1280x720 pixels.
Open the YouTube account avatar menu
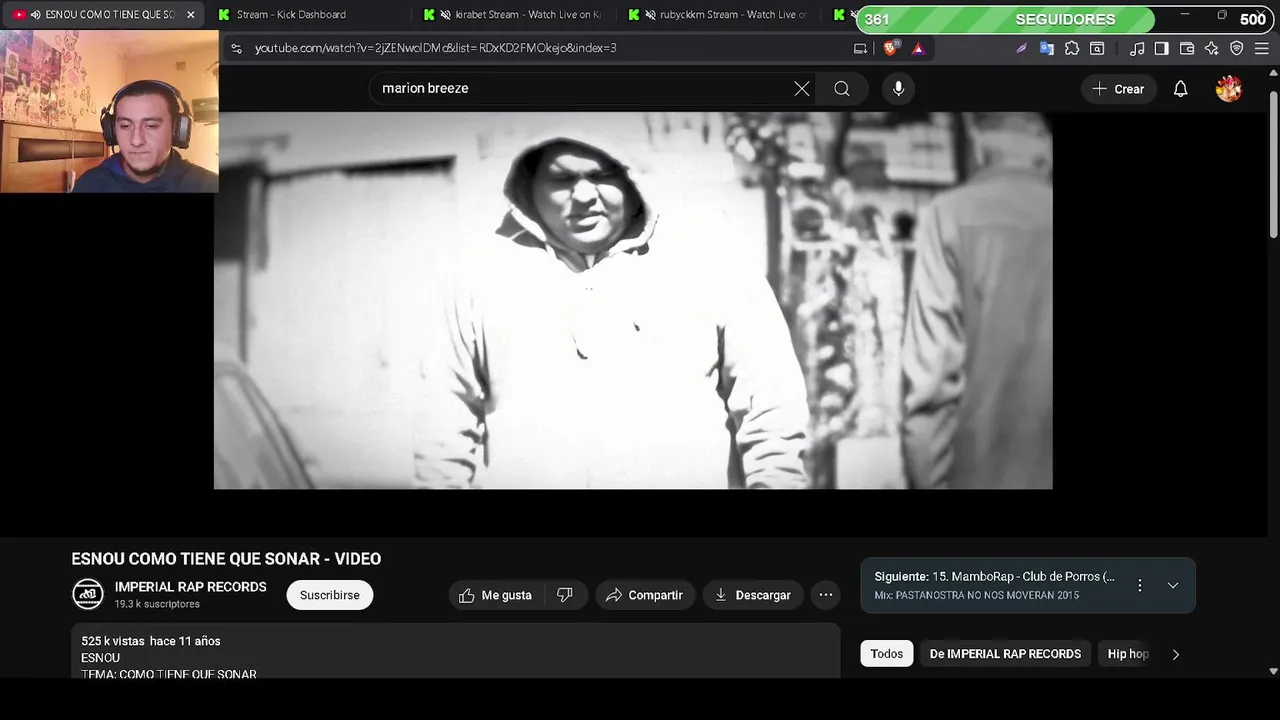(1229, 89)
